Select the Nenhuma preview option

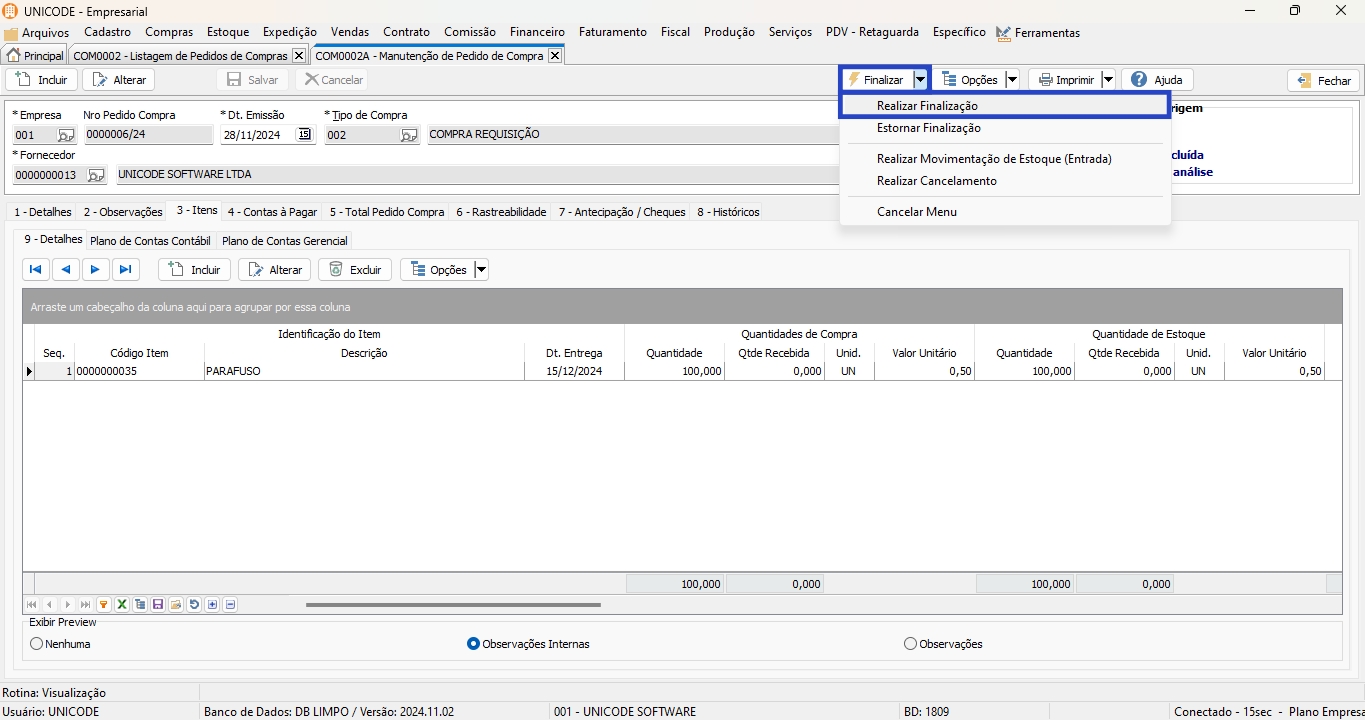[37, 644]
